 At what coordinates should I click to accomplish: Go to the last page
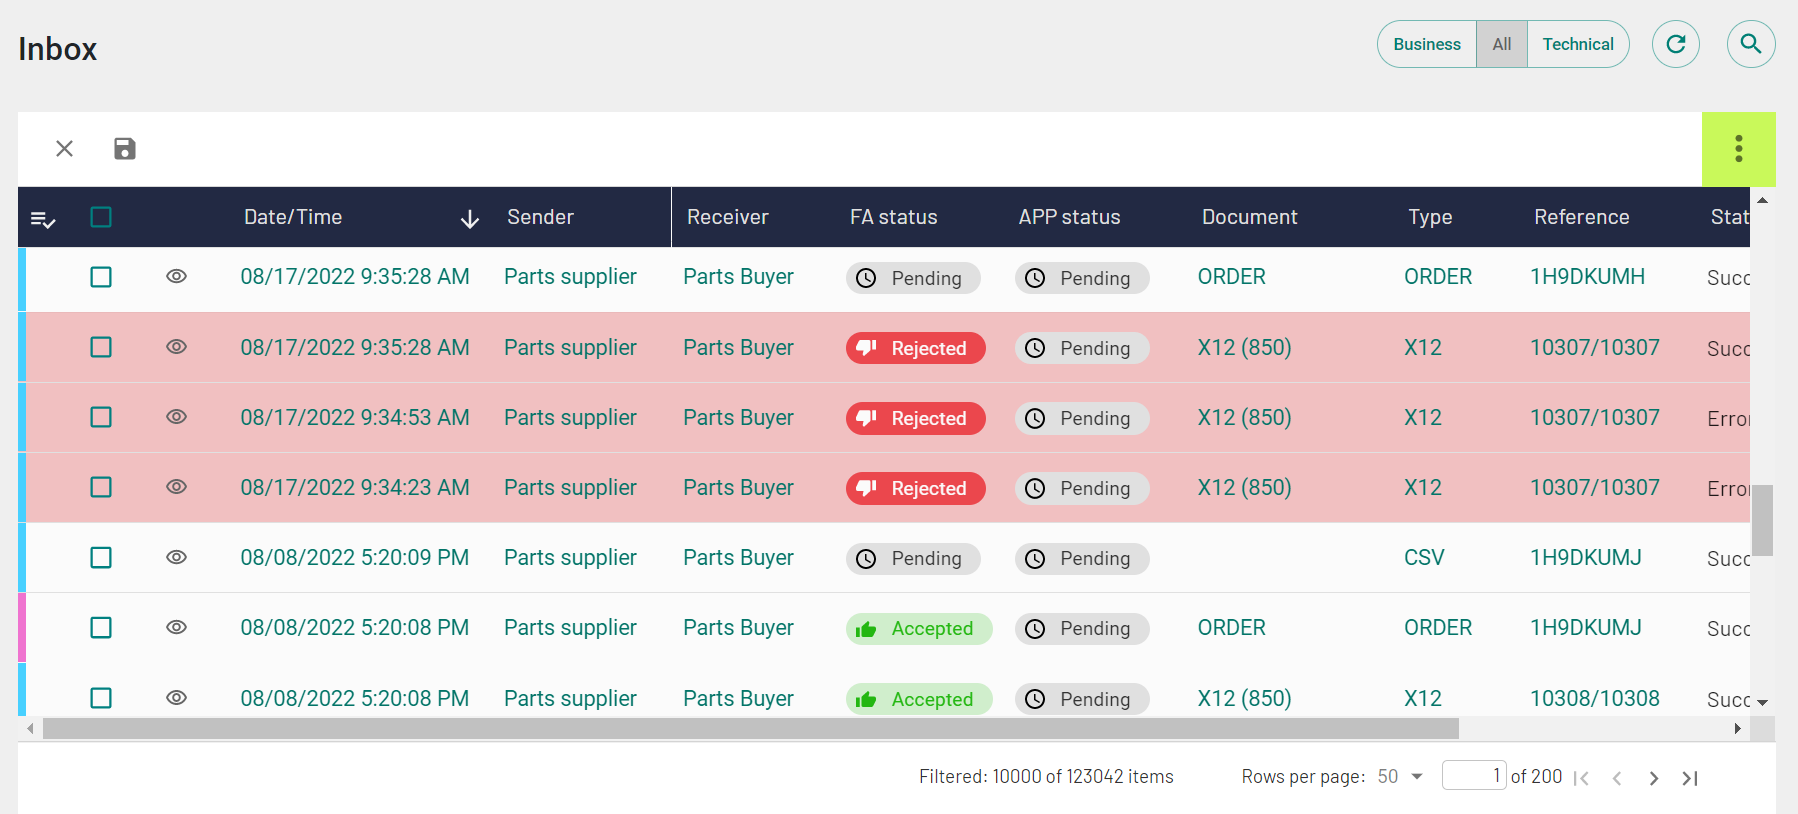1690,778
